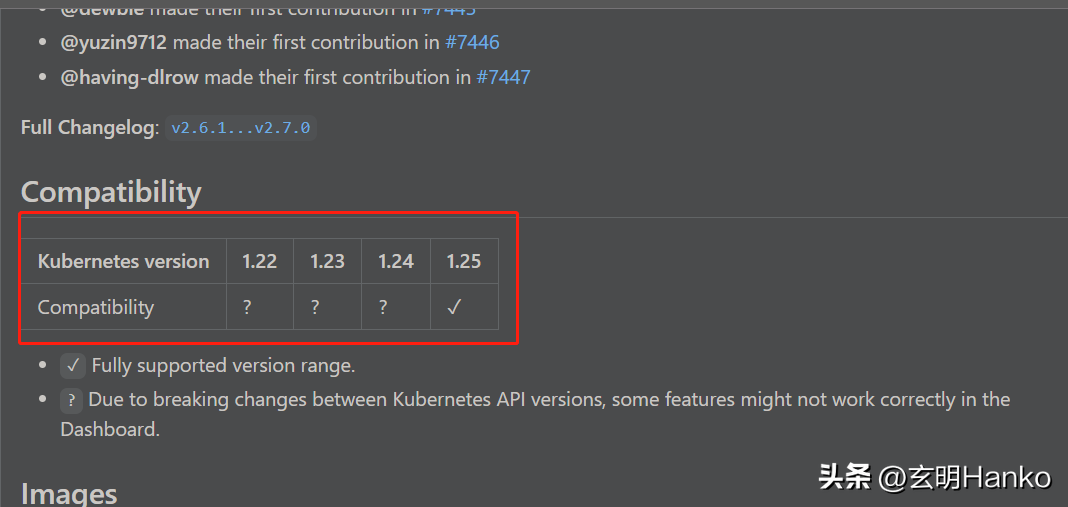The width and height of the screenshot is (1068, 507).
Task: Click the check mark under 1.25
Action: tap(454, 307)
